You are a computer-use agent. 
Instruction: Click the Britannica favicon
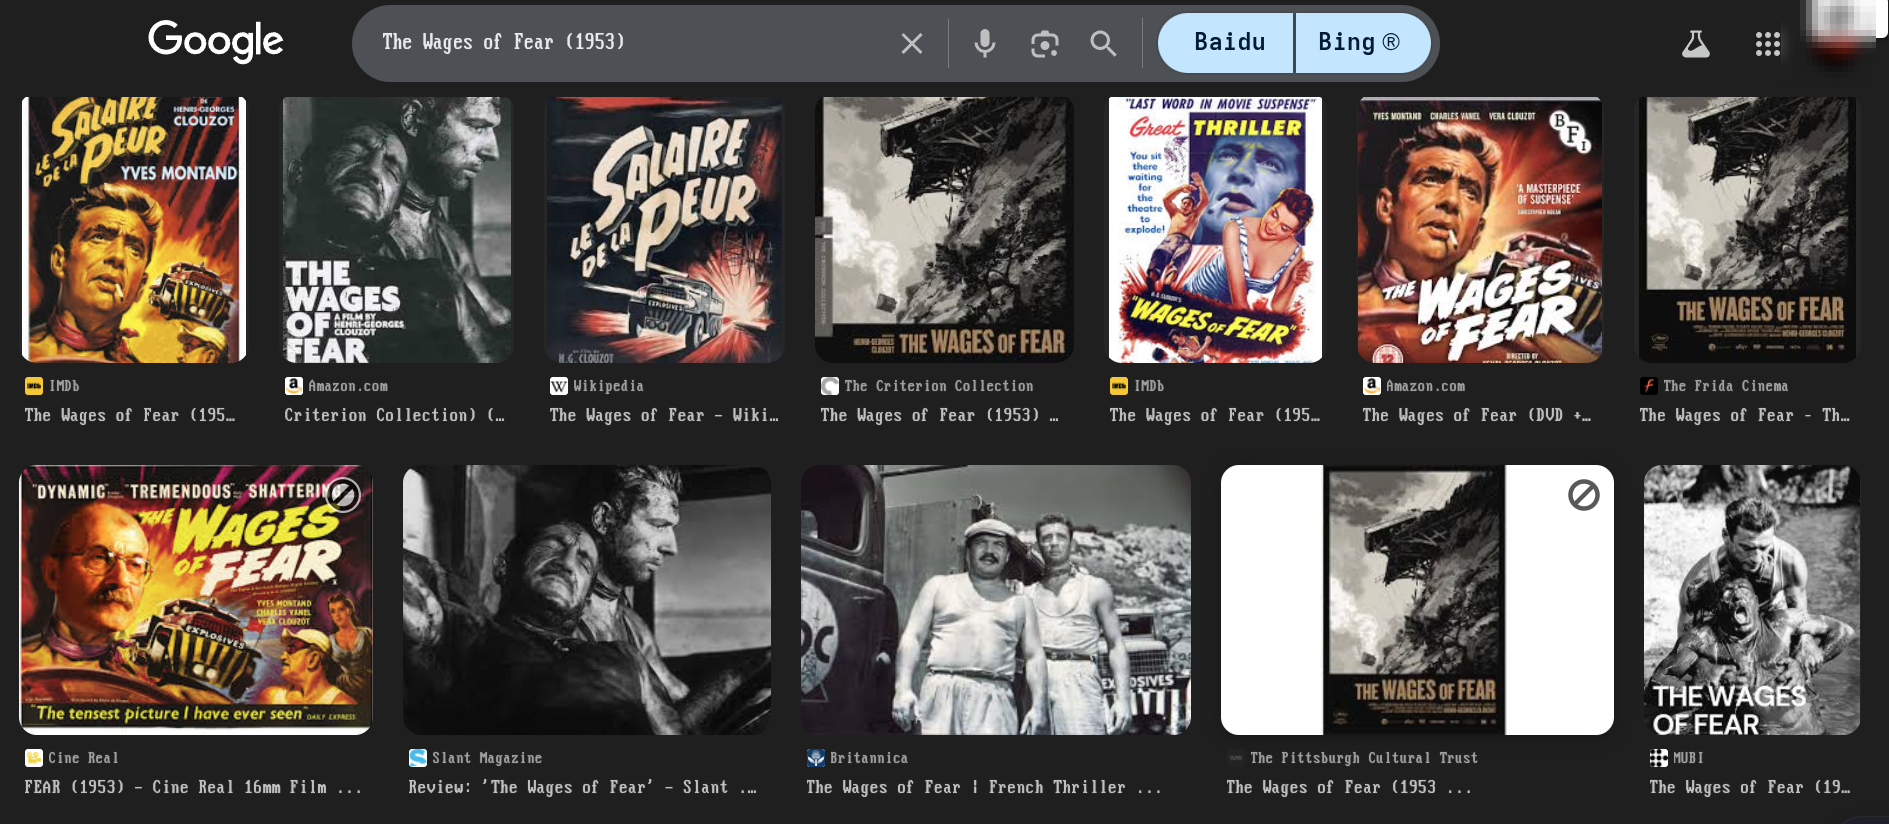coord(816,758)
